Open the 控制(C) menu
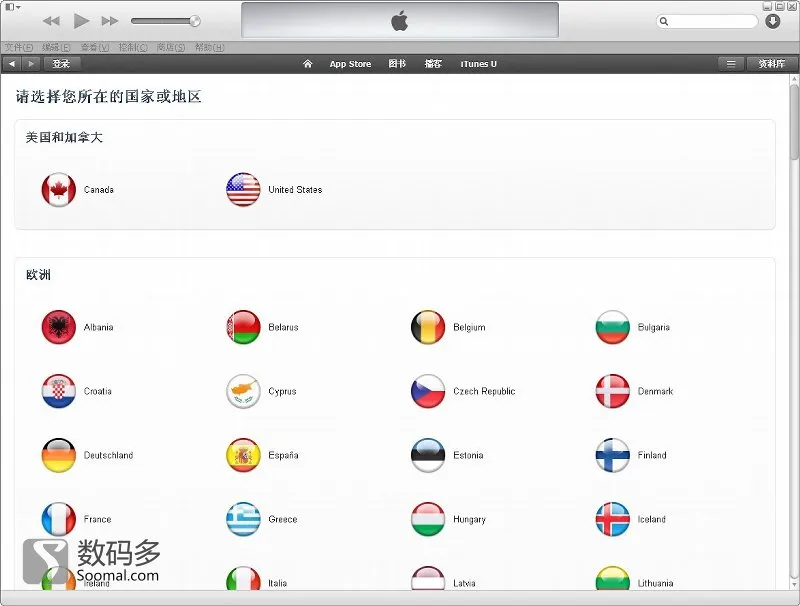The height and width of the screenshot is (606, 800). click(x=133, y=47)
